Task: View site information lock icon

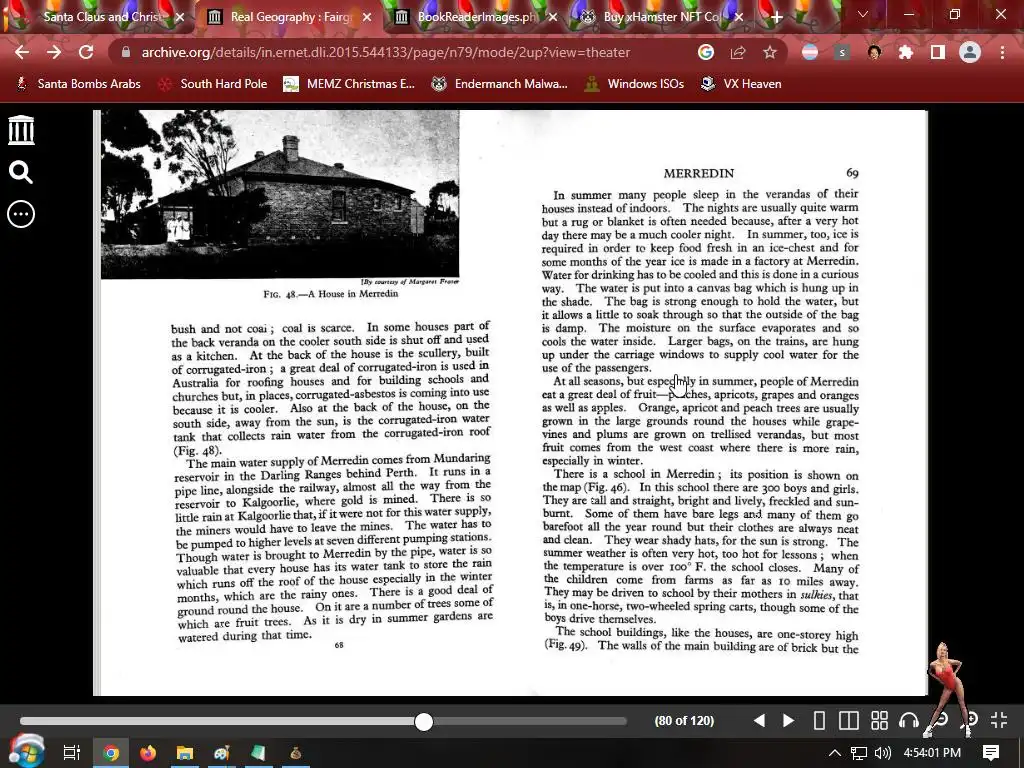Action: pos(126,52)
